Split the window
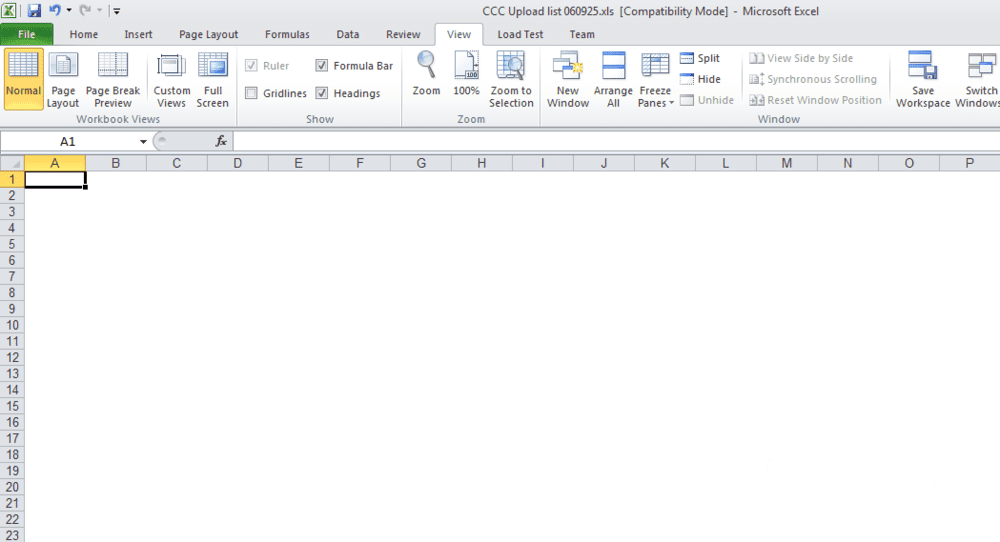Screen dimensions: 1000x542 (x=700, y=58)
